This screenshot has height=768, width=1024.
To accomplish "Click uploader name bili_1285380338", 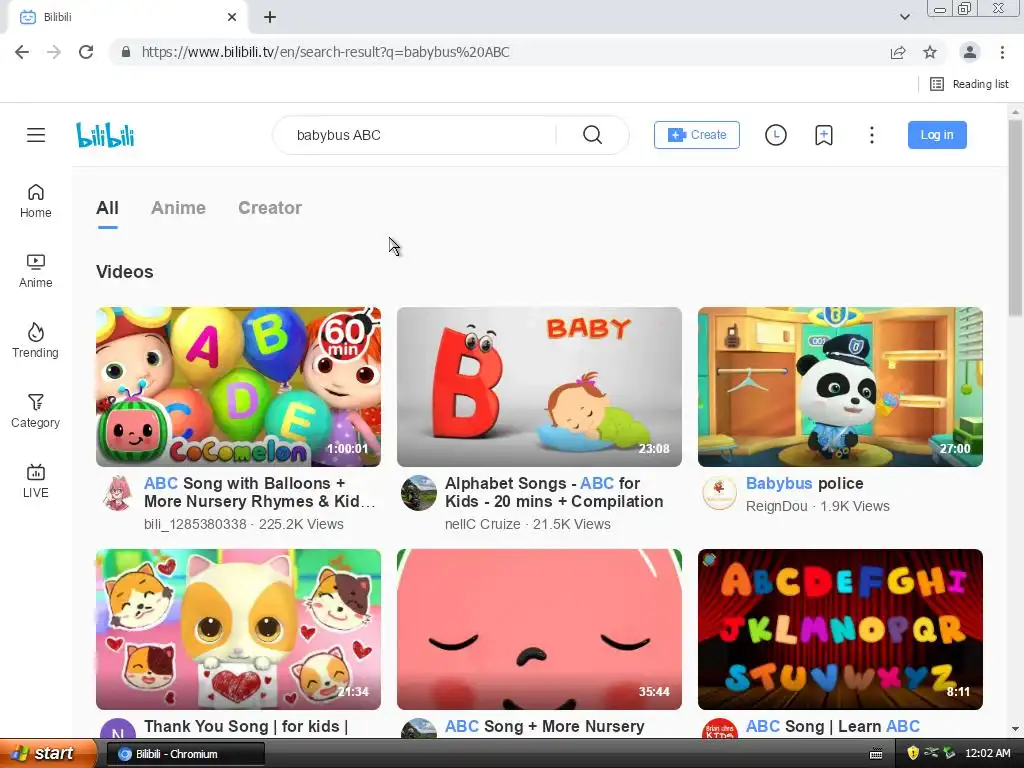I will (x=195, y=524).
